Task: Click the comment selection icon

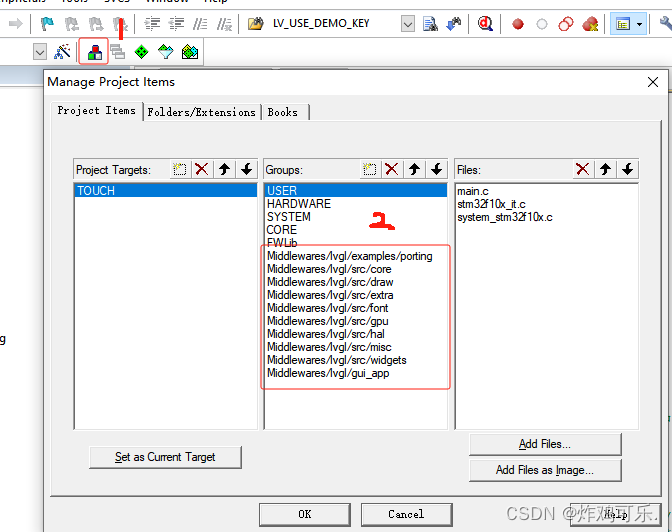Action: pyautogui.click(x=200, y=24)
